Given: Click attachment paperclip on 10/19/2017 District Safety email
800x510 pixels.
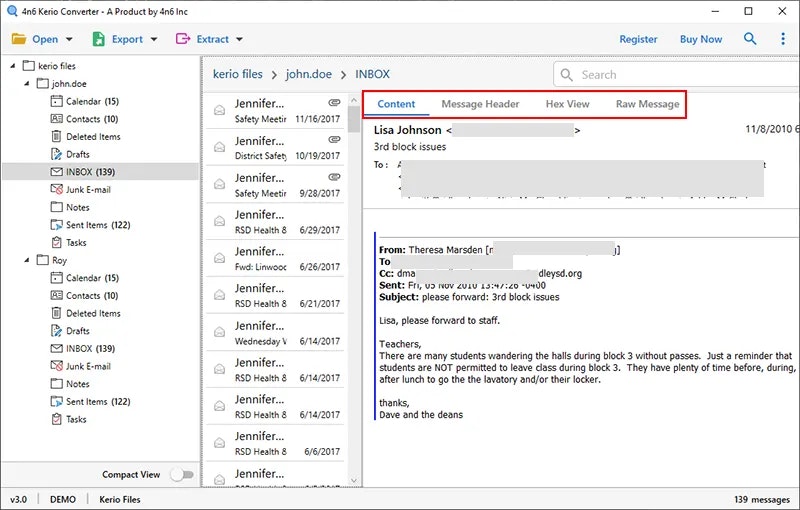Looking at the screenshot, I should [x=334, y=139].
